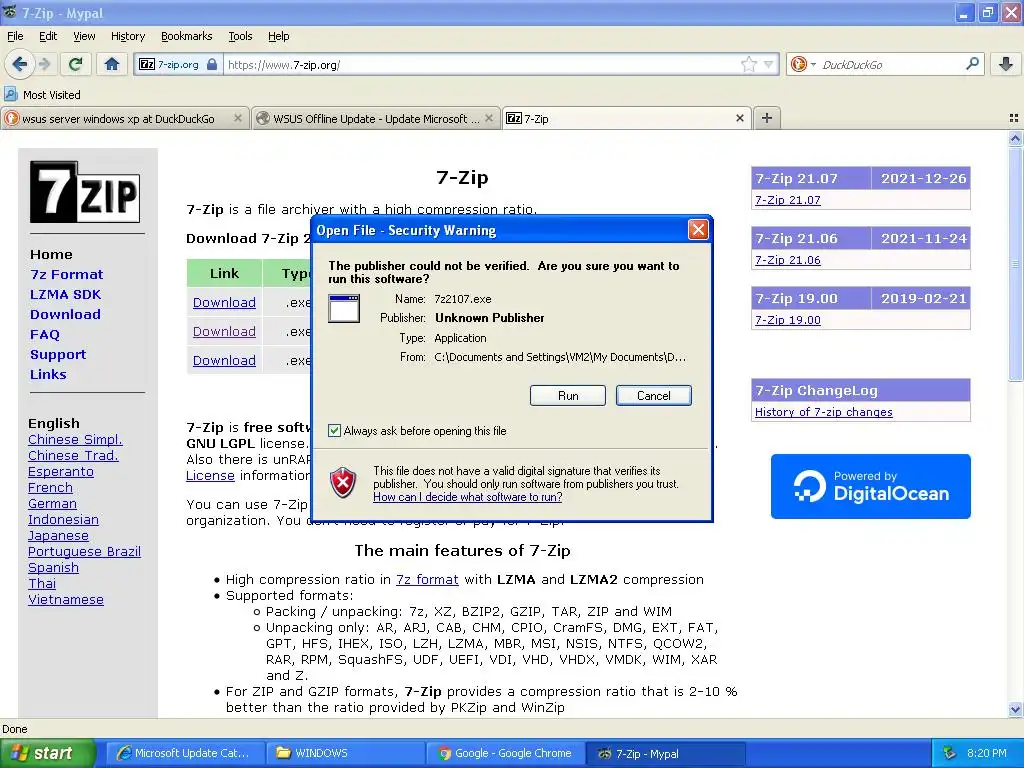Switch language to Portuguese Brazil
Image resolution: width=1024 pixels, height=768 pixels.
pyautogui.click(x=84, y=552)
